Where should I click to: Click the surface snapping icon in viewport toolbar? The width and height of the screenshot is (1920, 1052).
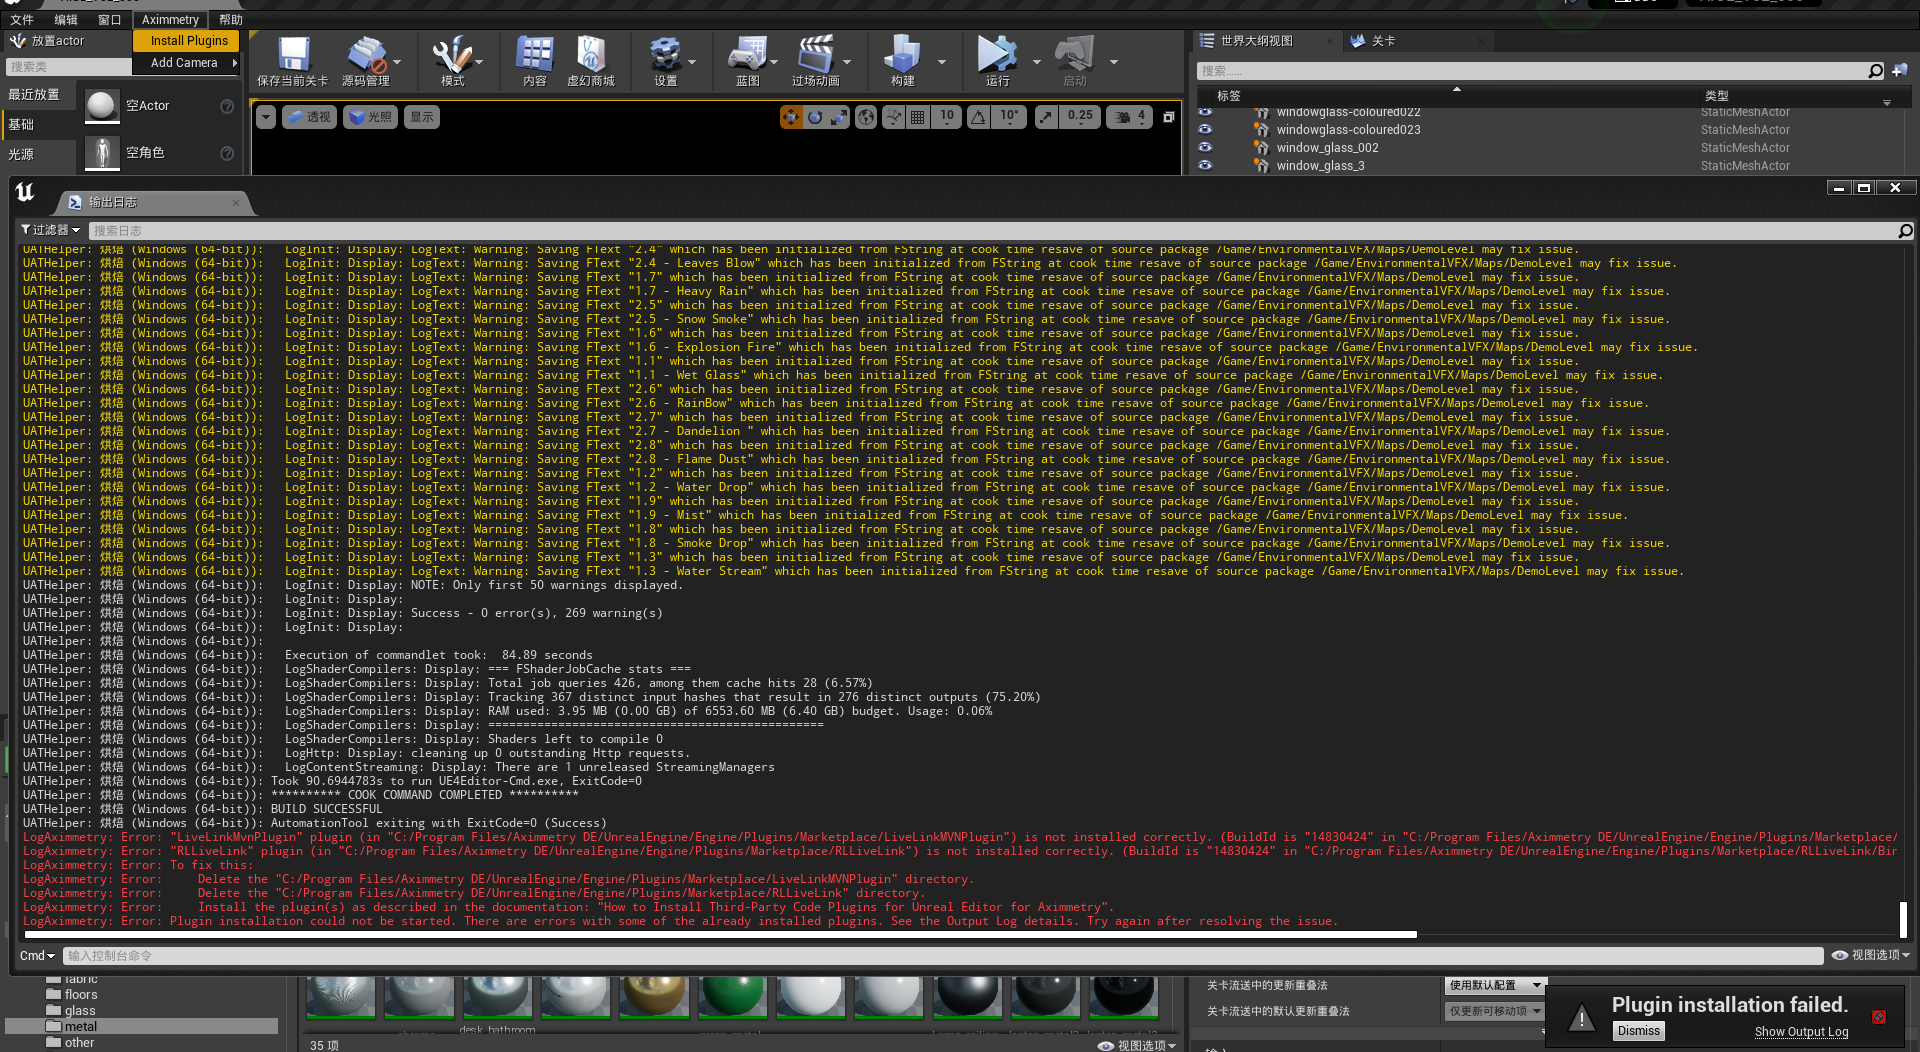pos(893,117)
